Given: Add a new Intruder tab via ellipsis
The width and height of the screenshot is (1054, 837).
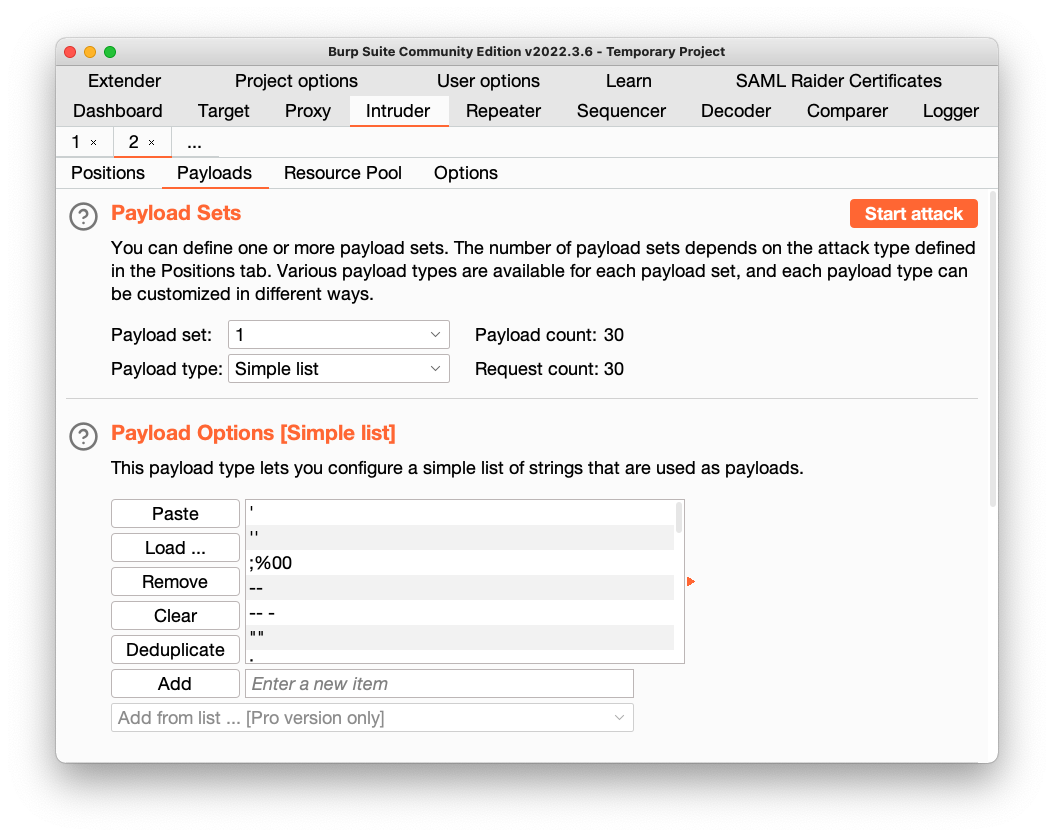Looking at the screenshot, I should pyautogui.click(x=194, y=143).
